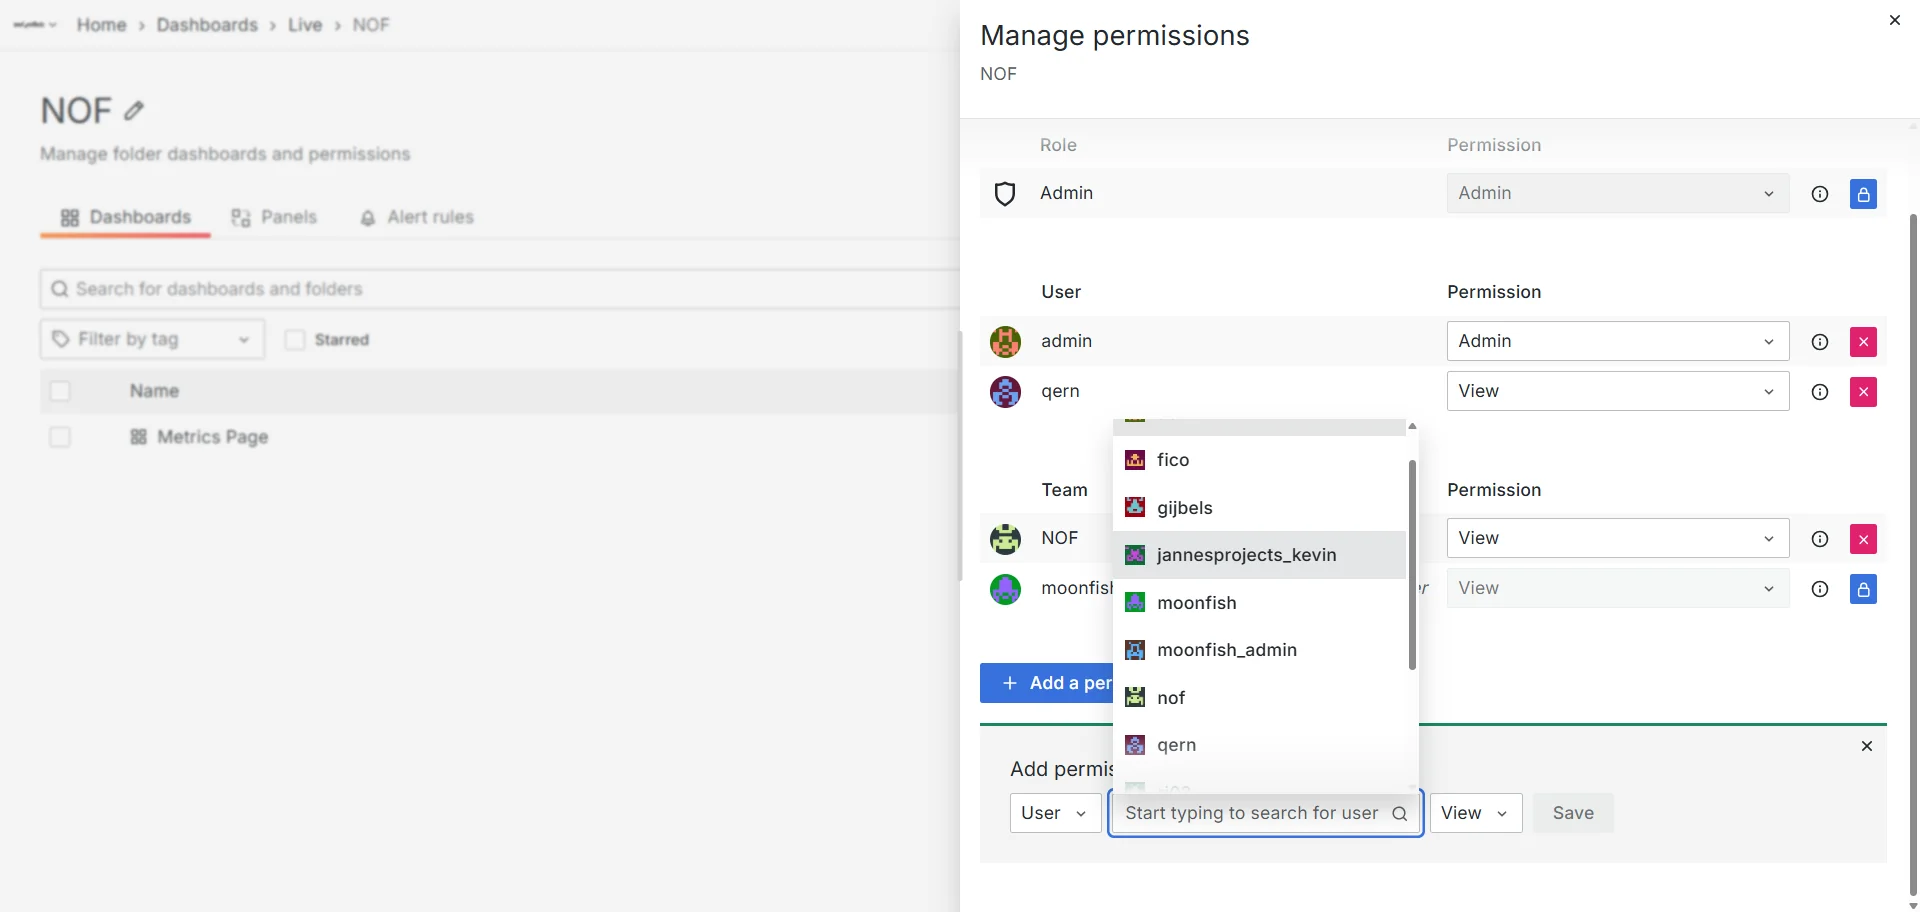
Task: Select jannesprojects_kevin from user list
Action: [1246, 555]
